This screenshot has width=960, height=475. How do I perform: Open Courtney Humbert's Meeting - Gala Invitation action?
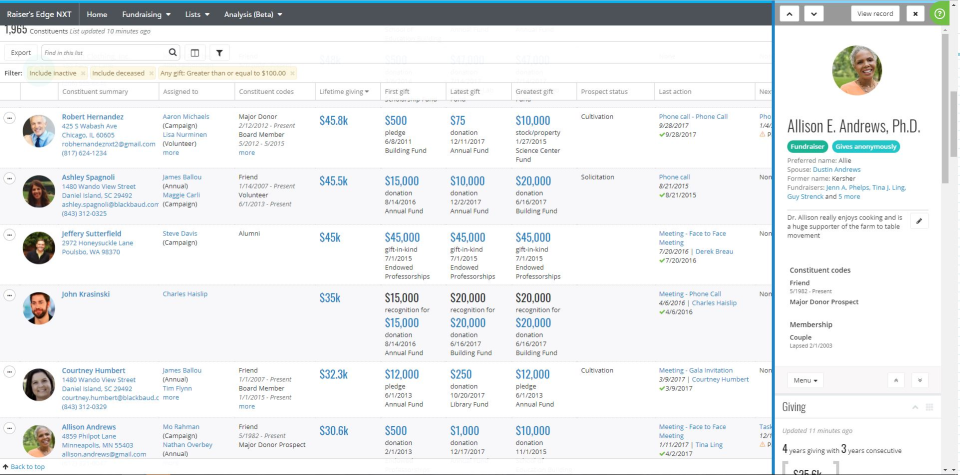tap(696, 370)
